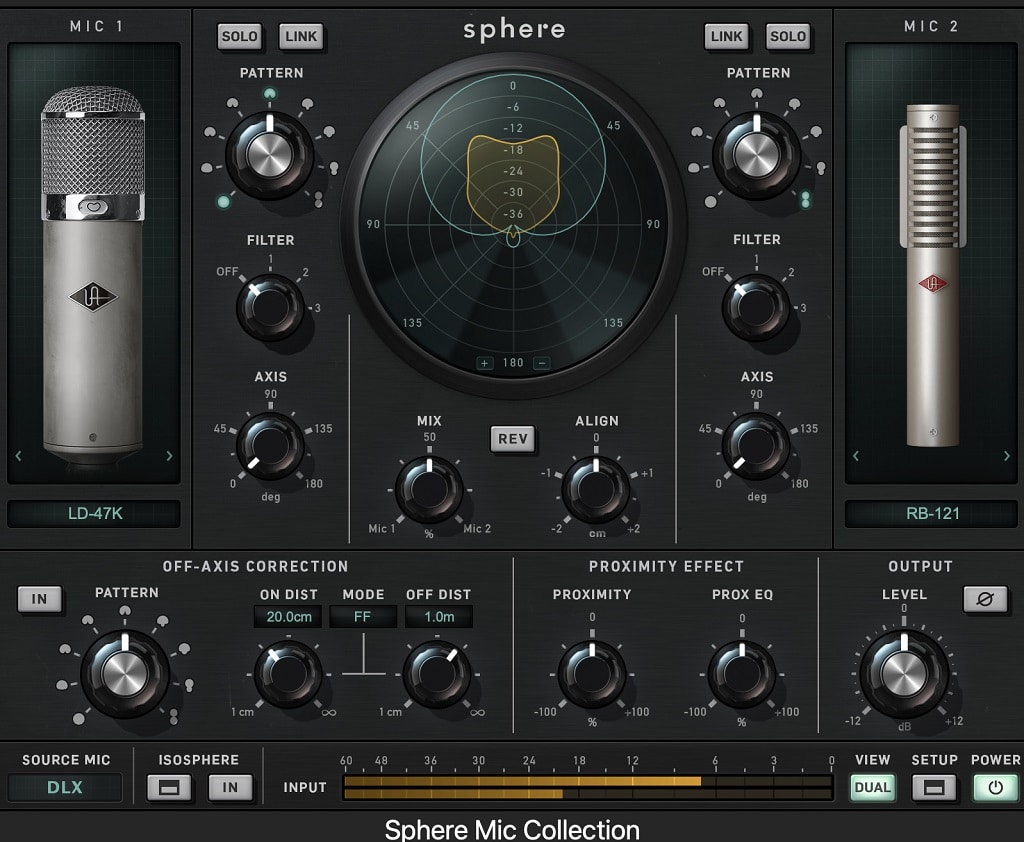This screenshot has width=1024, height=842.
Task: Select previous Mic 1 model arrow
Action: pos(18,456)
